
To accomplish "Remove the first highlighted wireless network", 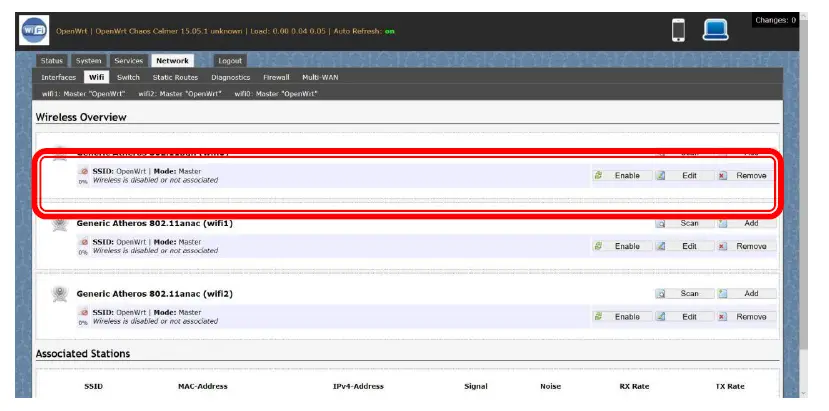I will point(746,176).
